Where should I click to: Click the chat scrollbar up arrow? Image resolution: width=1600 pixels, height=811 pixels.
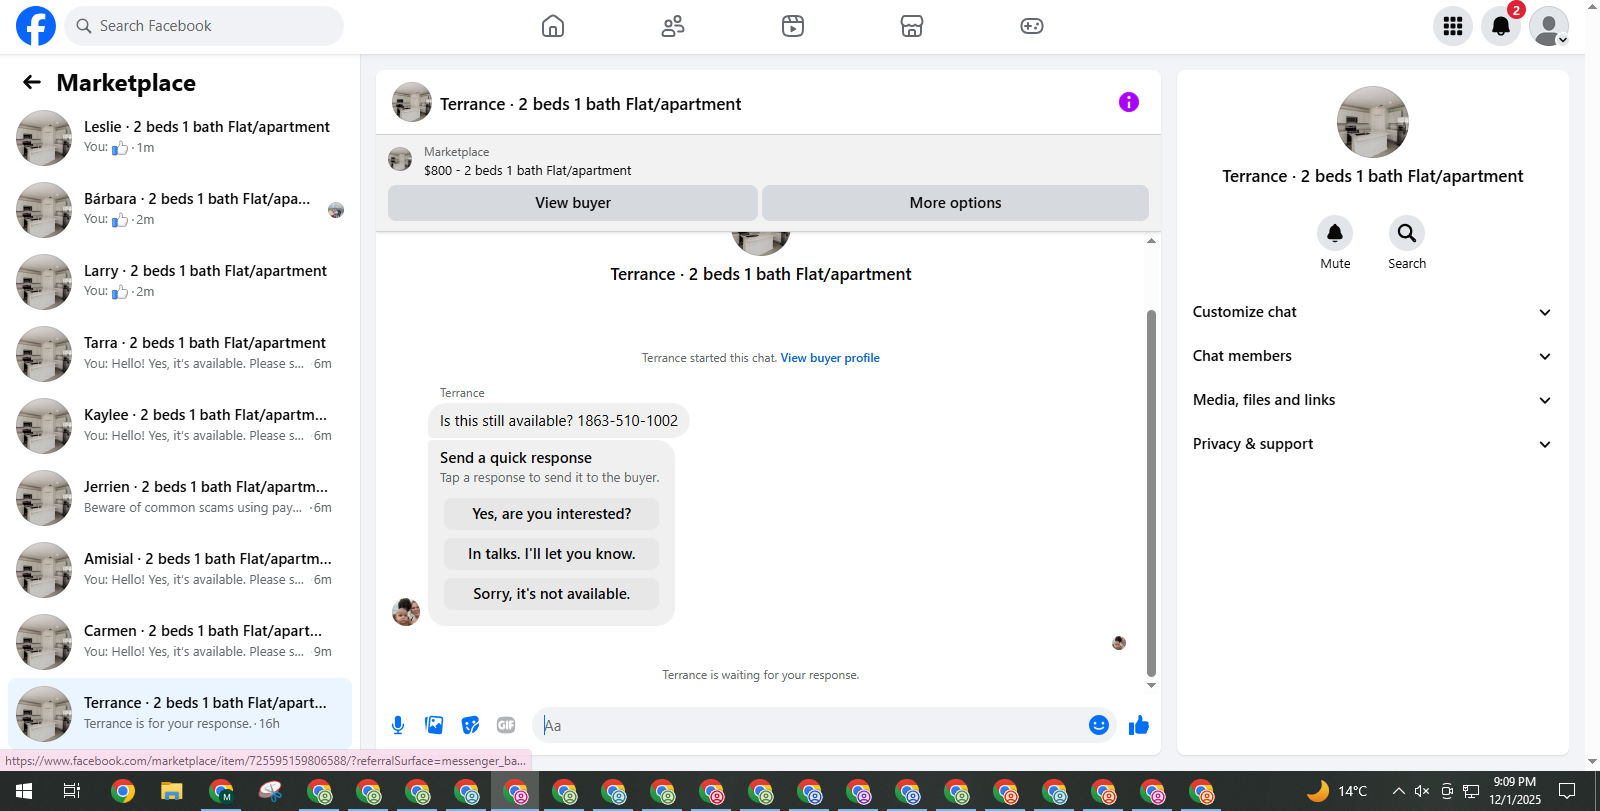click(x=1151, y=241)
